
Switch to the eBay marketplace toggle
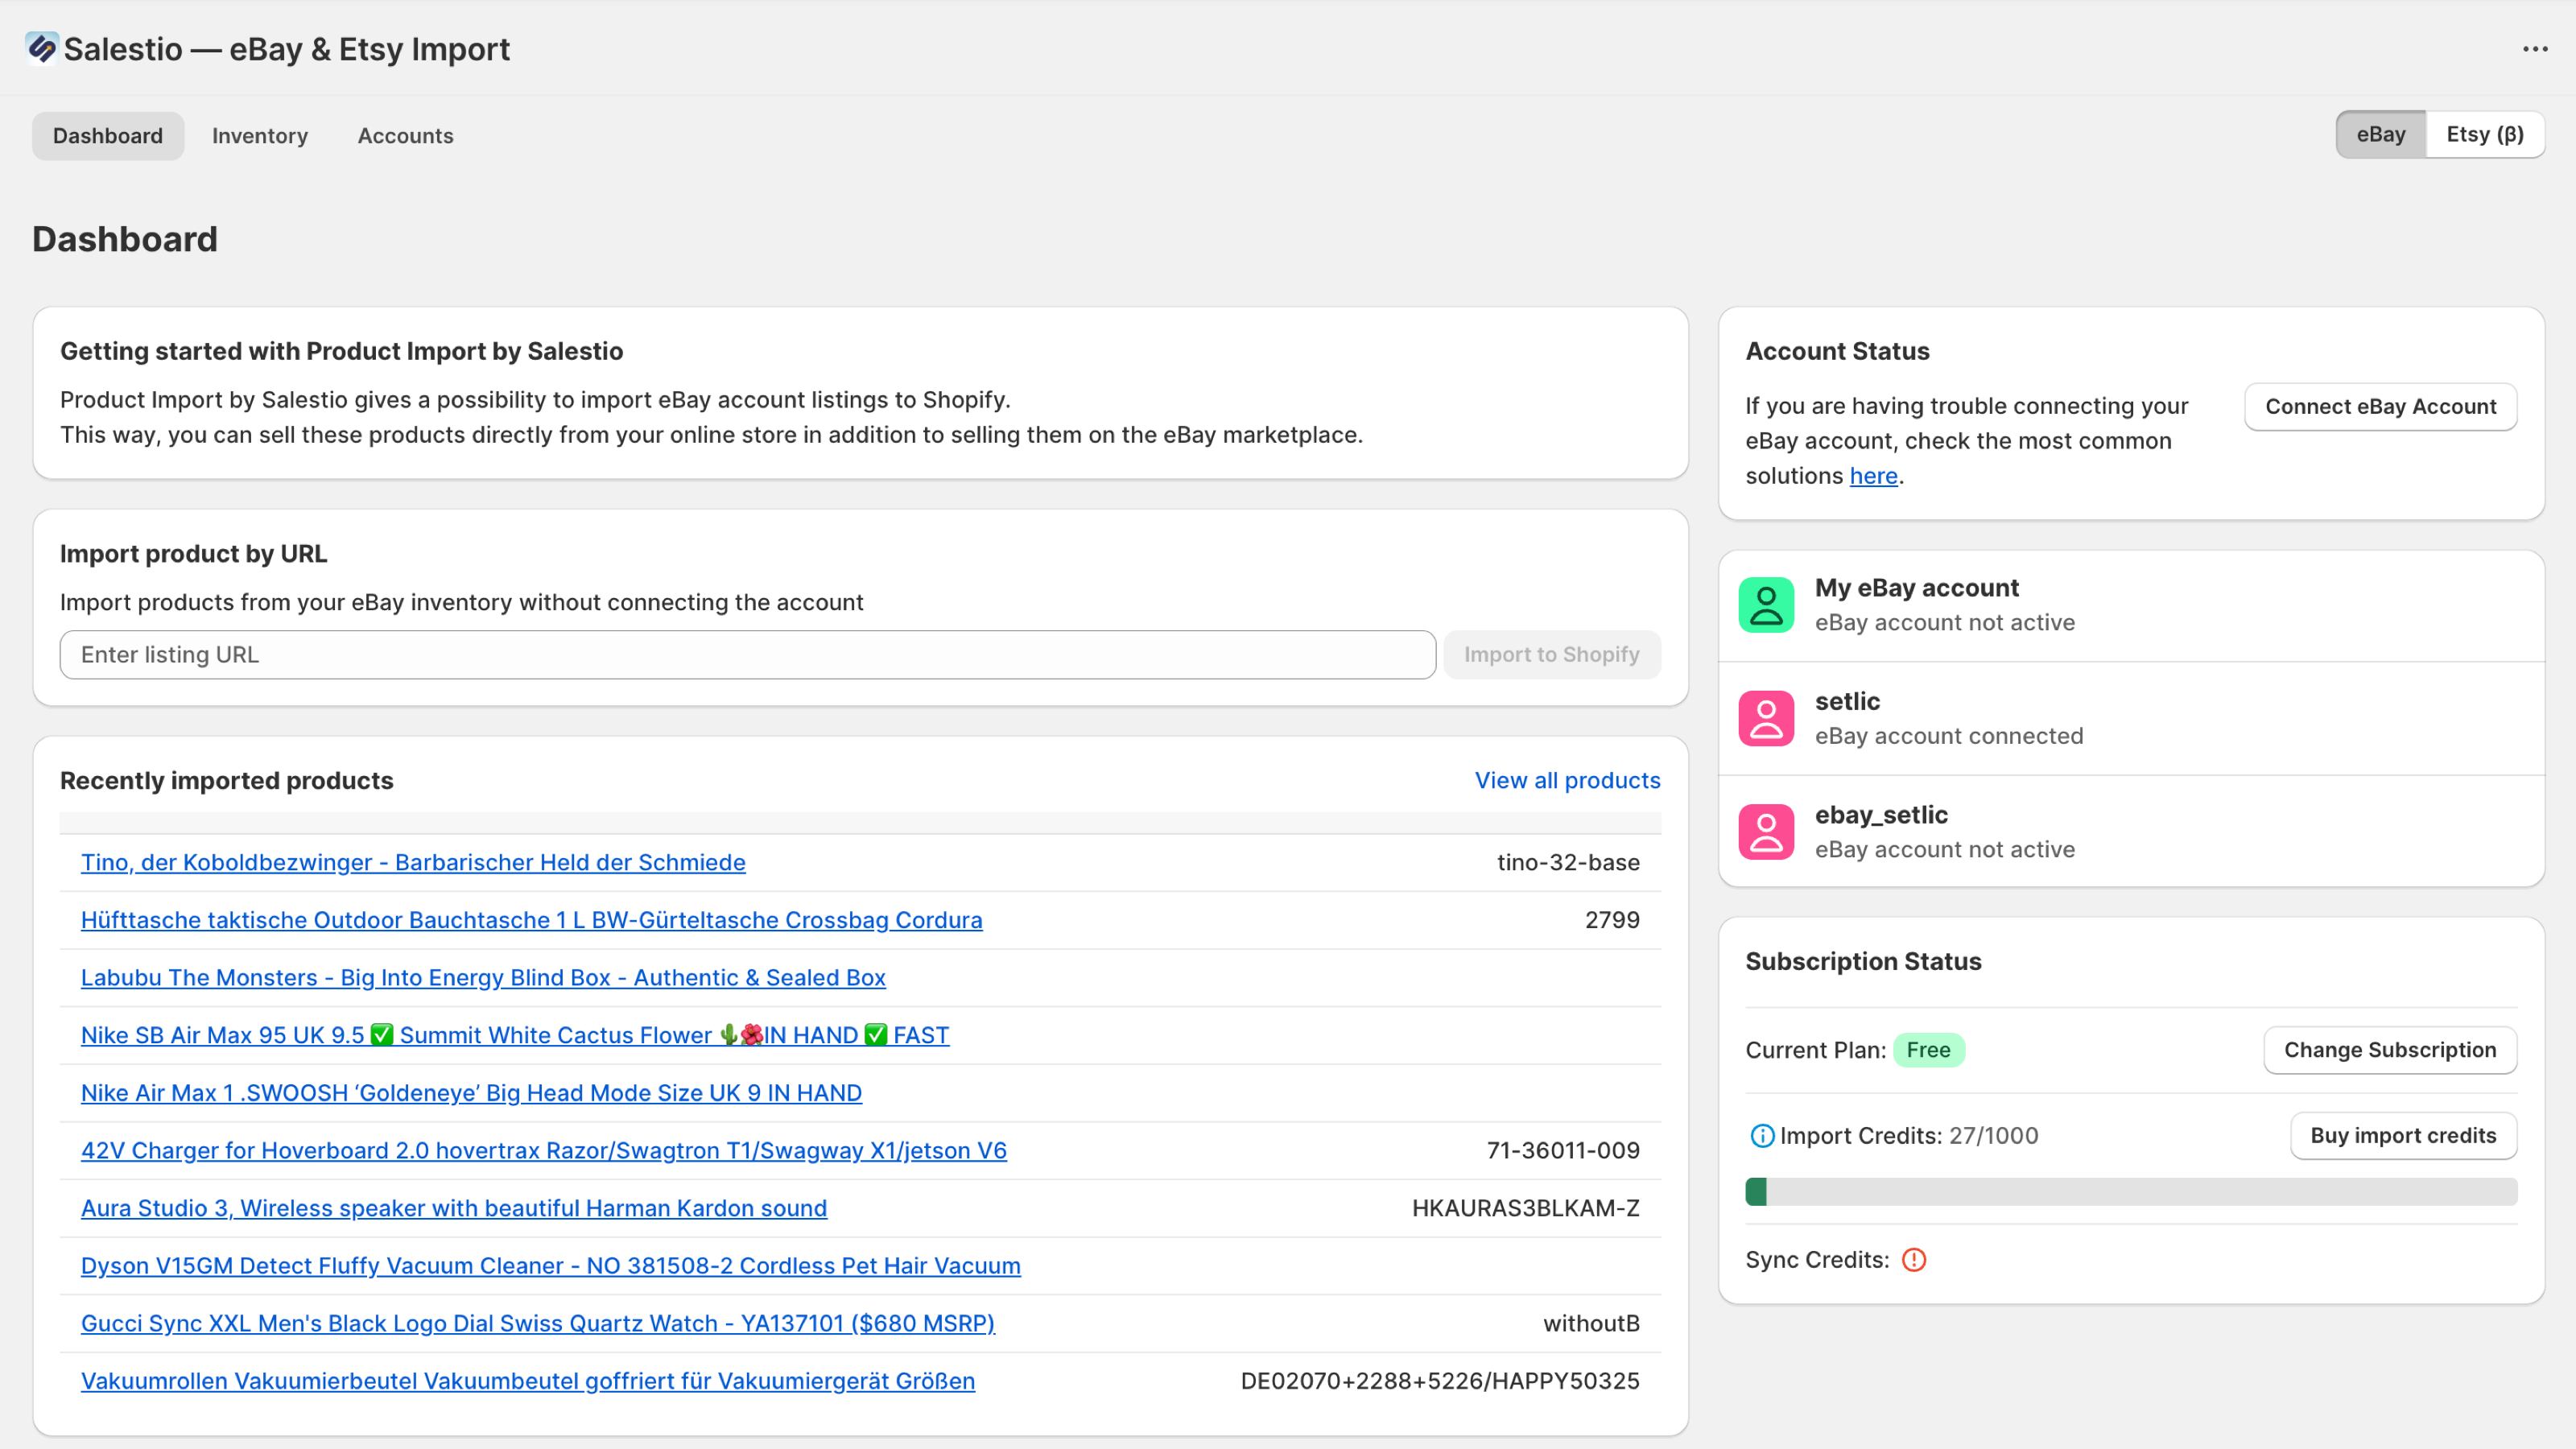(2380, 134)
